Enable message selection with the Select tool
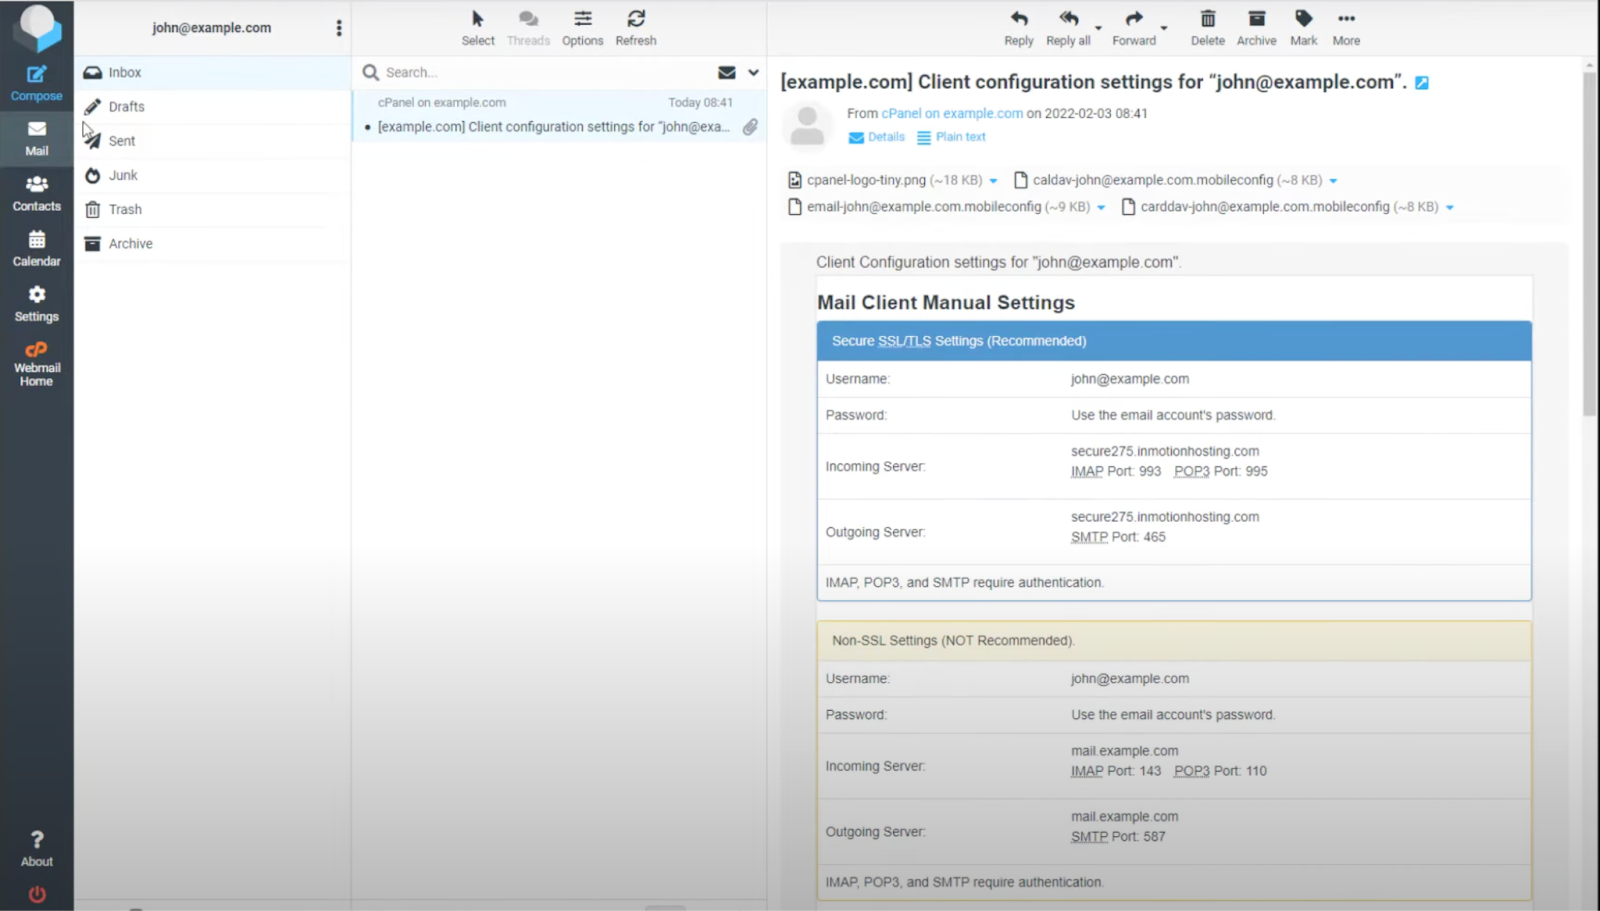 click(x=478, y=27)
